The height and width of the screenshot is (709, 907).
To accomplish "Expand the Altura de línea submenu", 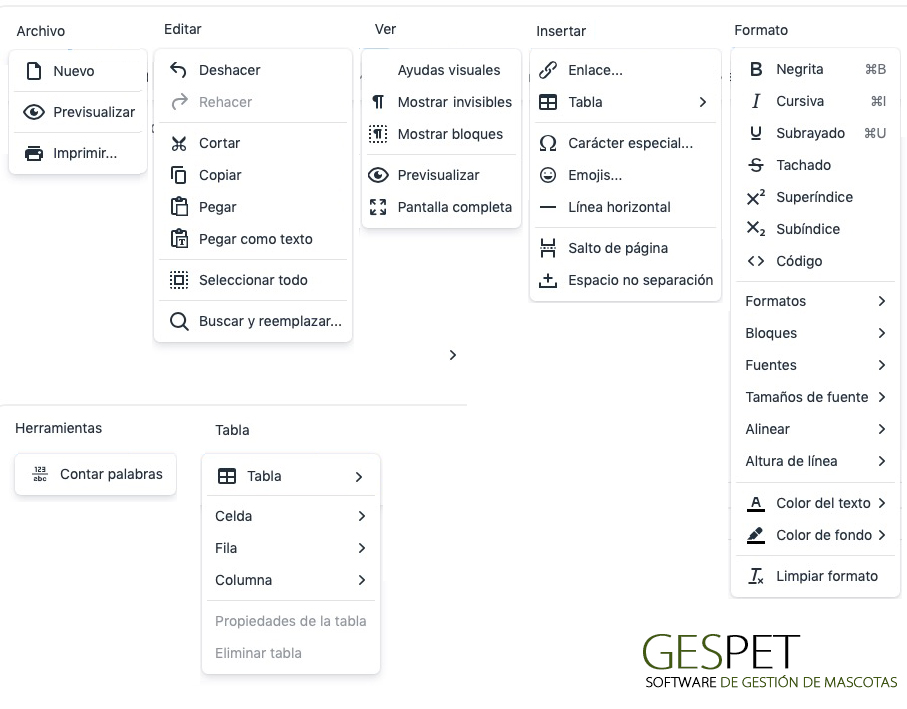I will pyautogui.click(x=815, y=461).
